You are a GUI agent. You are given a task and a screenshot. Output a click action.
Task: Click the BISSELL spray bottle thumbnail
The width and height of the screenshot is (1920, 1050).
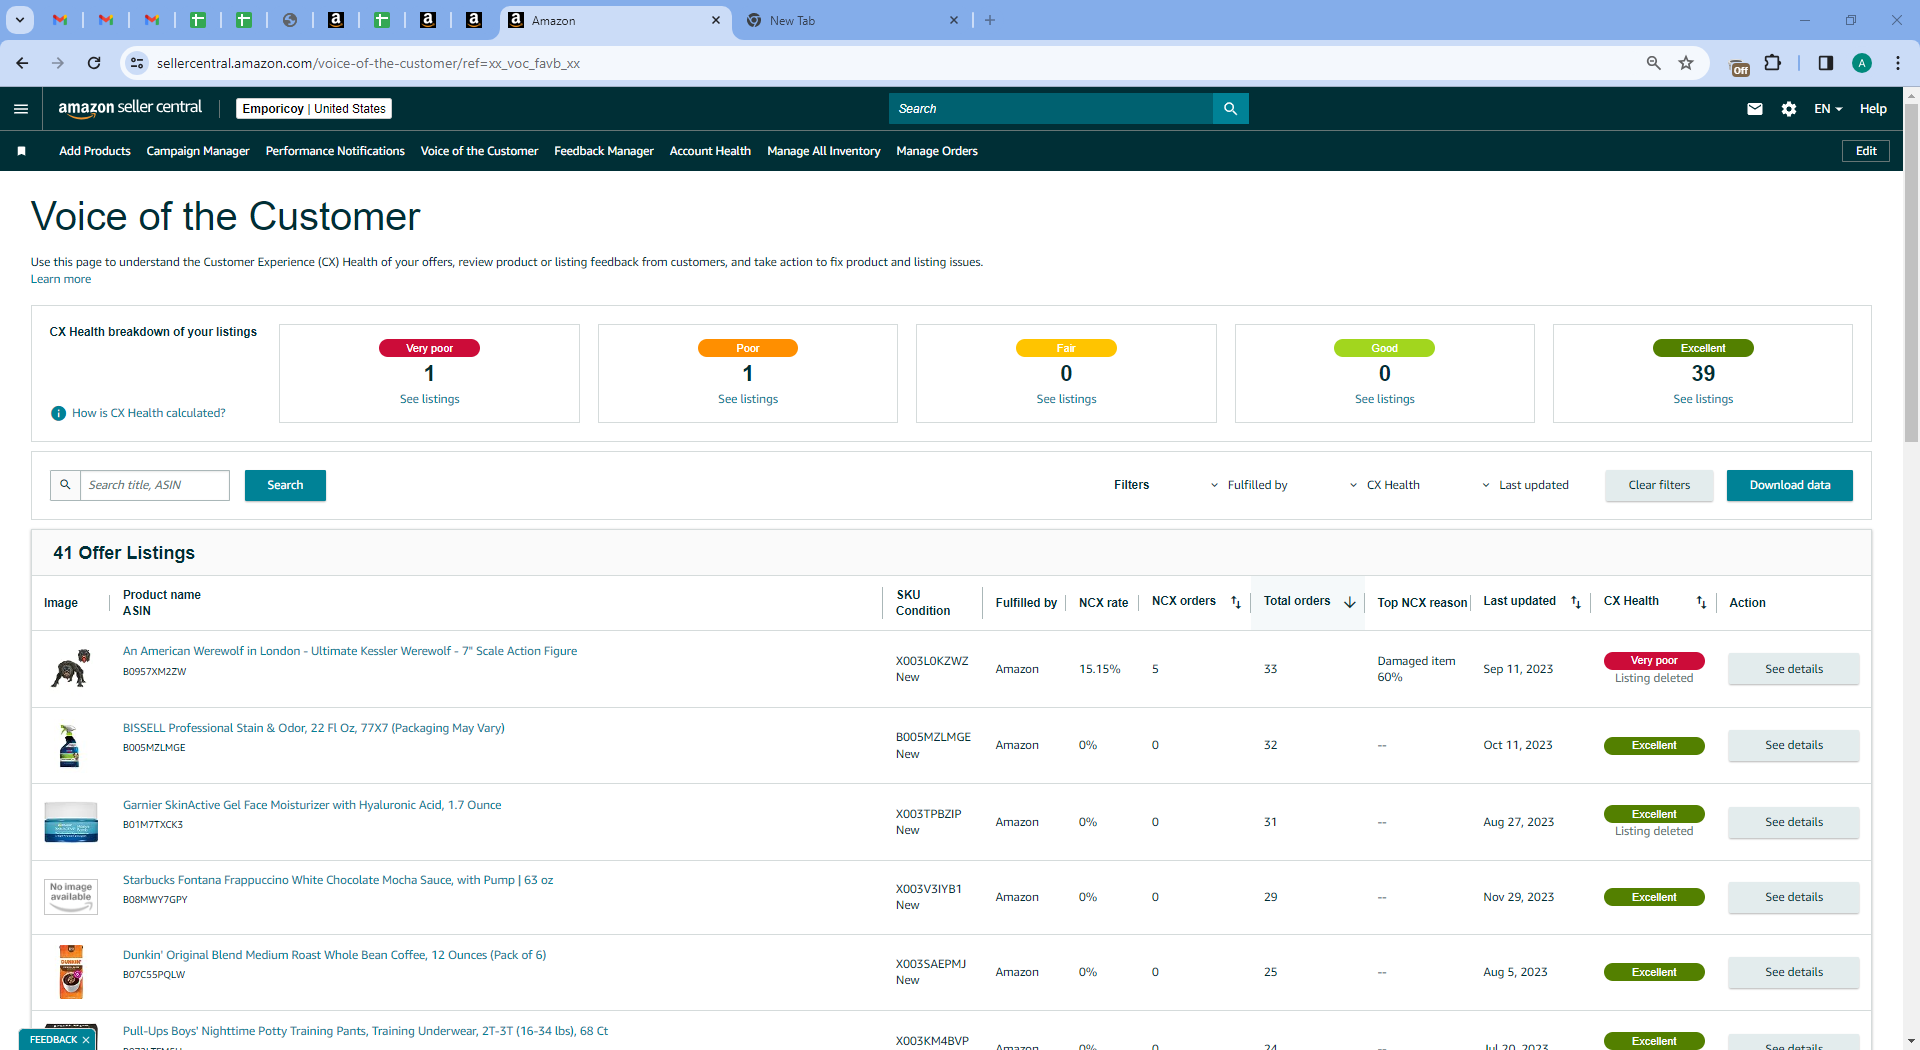click(x=69, y=745)
